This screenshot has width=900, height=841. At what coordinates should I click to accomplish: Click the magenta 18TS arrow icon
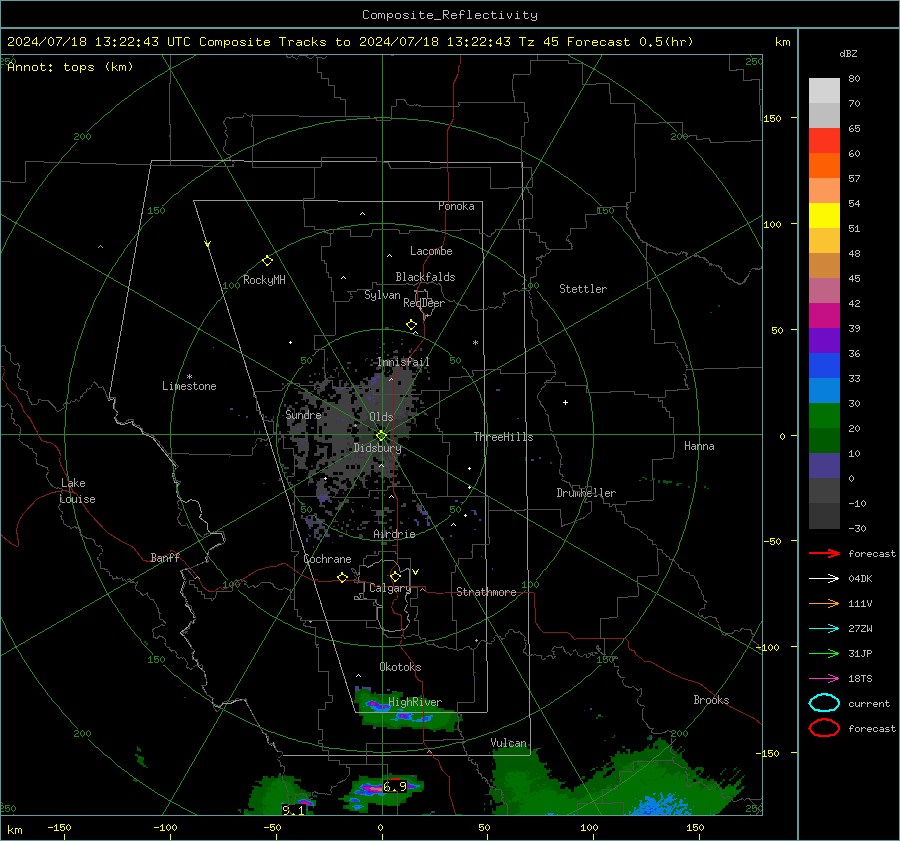pyautogui.click(x=824, y=679)
